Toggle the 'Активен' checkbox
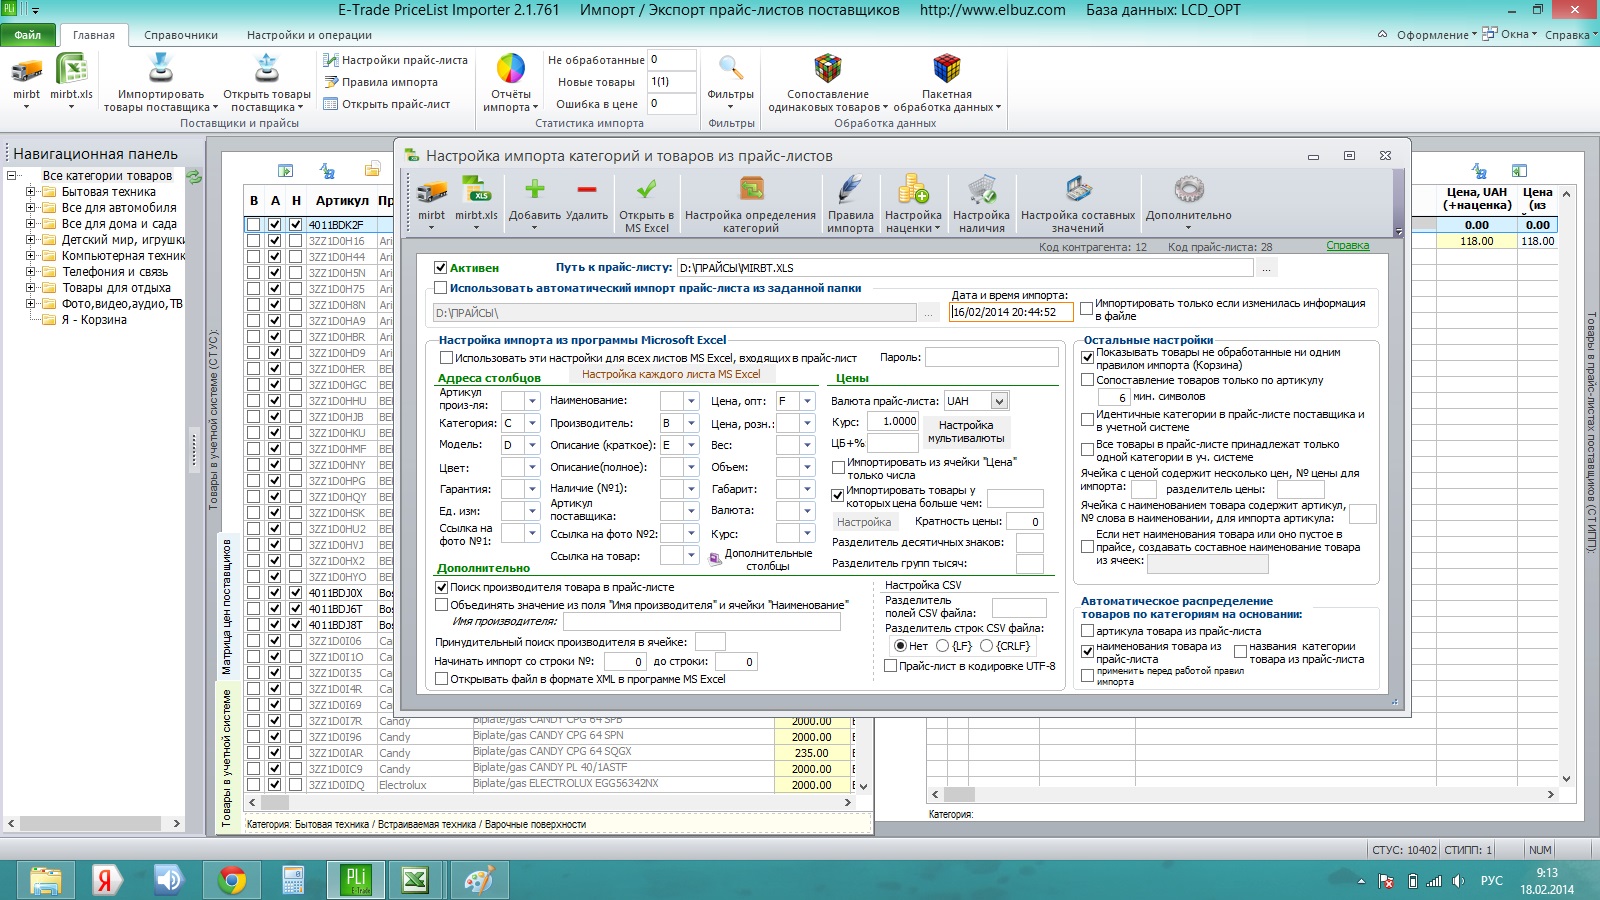 point(440,268)
